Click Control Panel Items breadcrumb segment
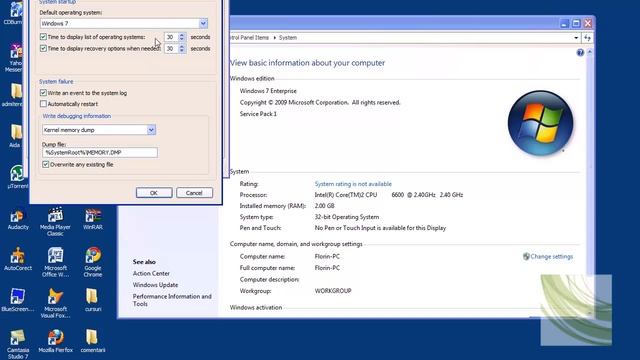Screen dimensions: 640x360 [x=250, y=38]
